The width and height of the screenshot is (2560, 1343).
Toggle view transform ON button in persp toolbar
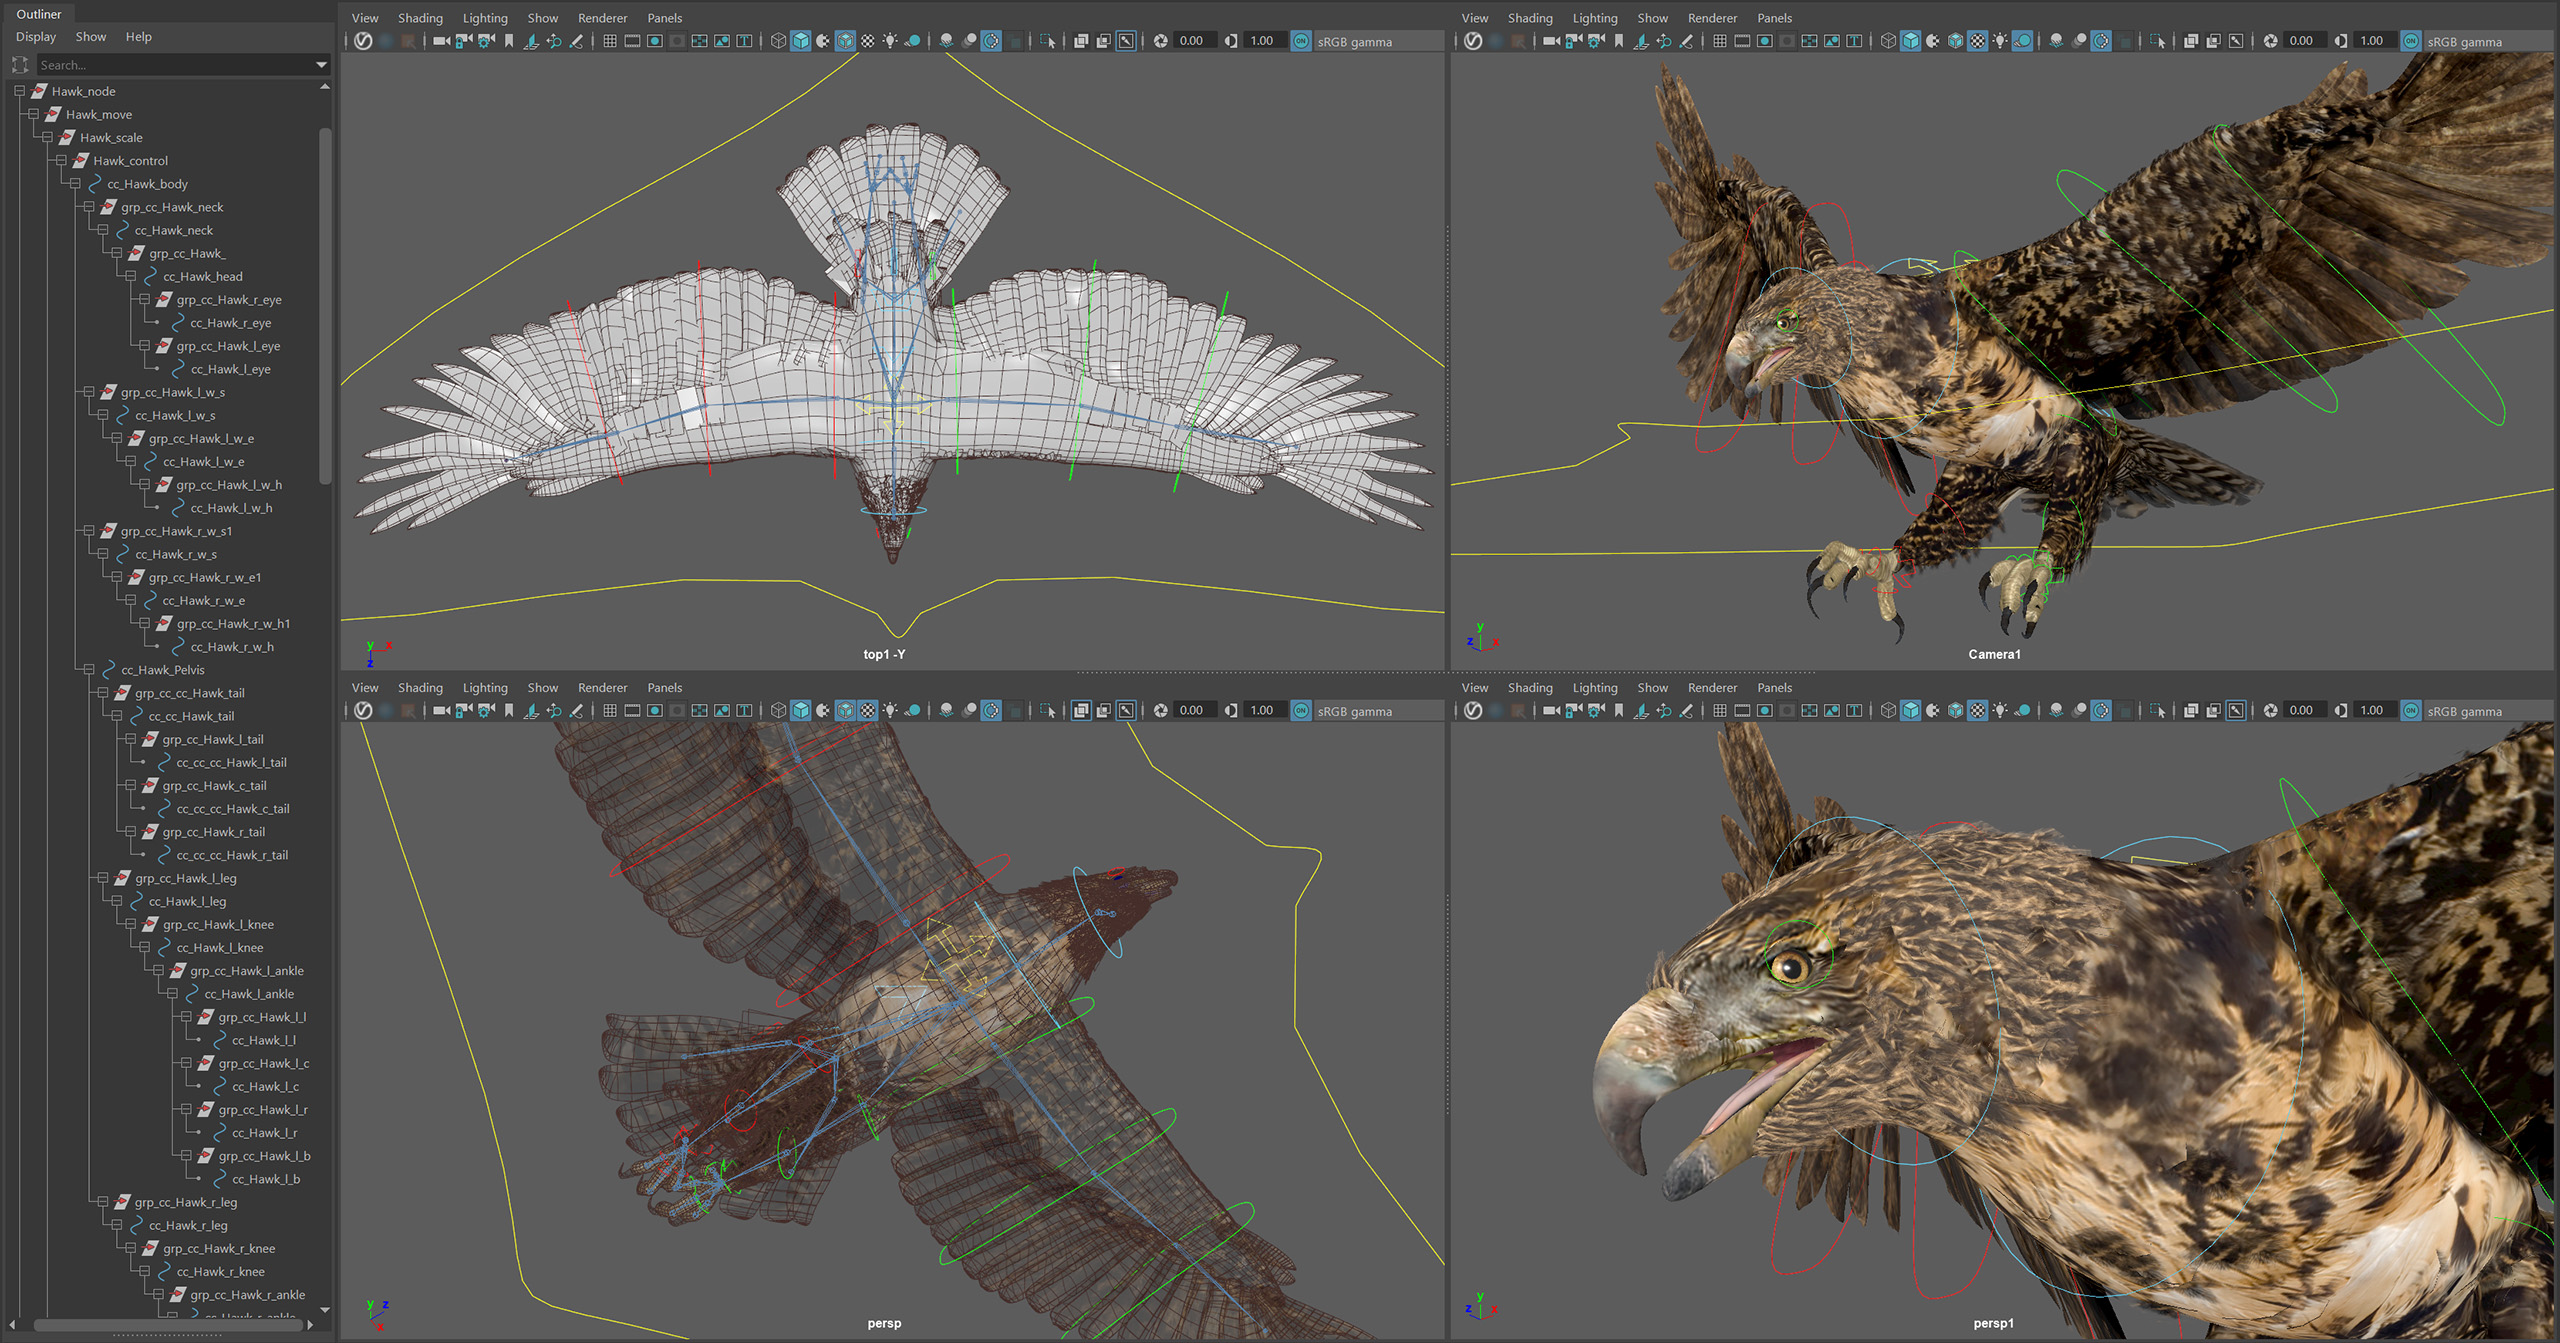point(1301,710)
